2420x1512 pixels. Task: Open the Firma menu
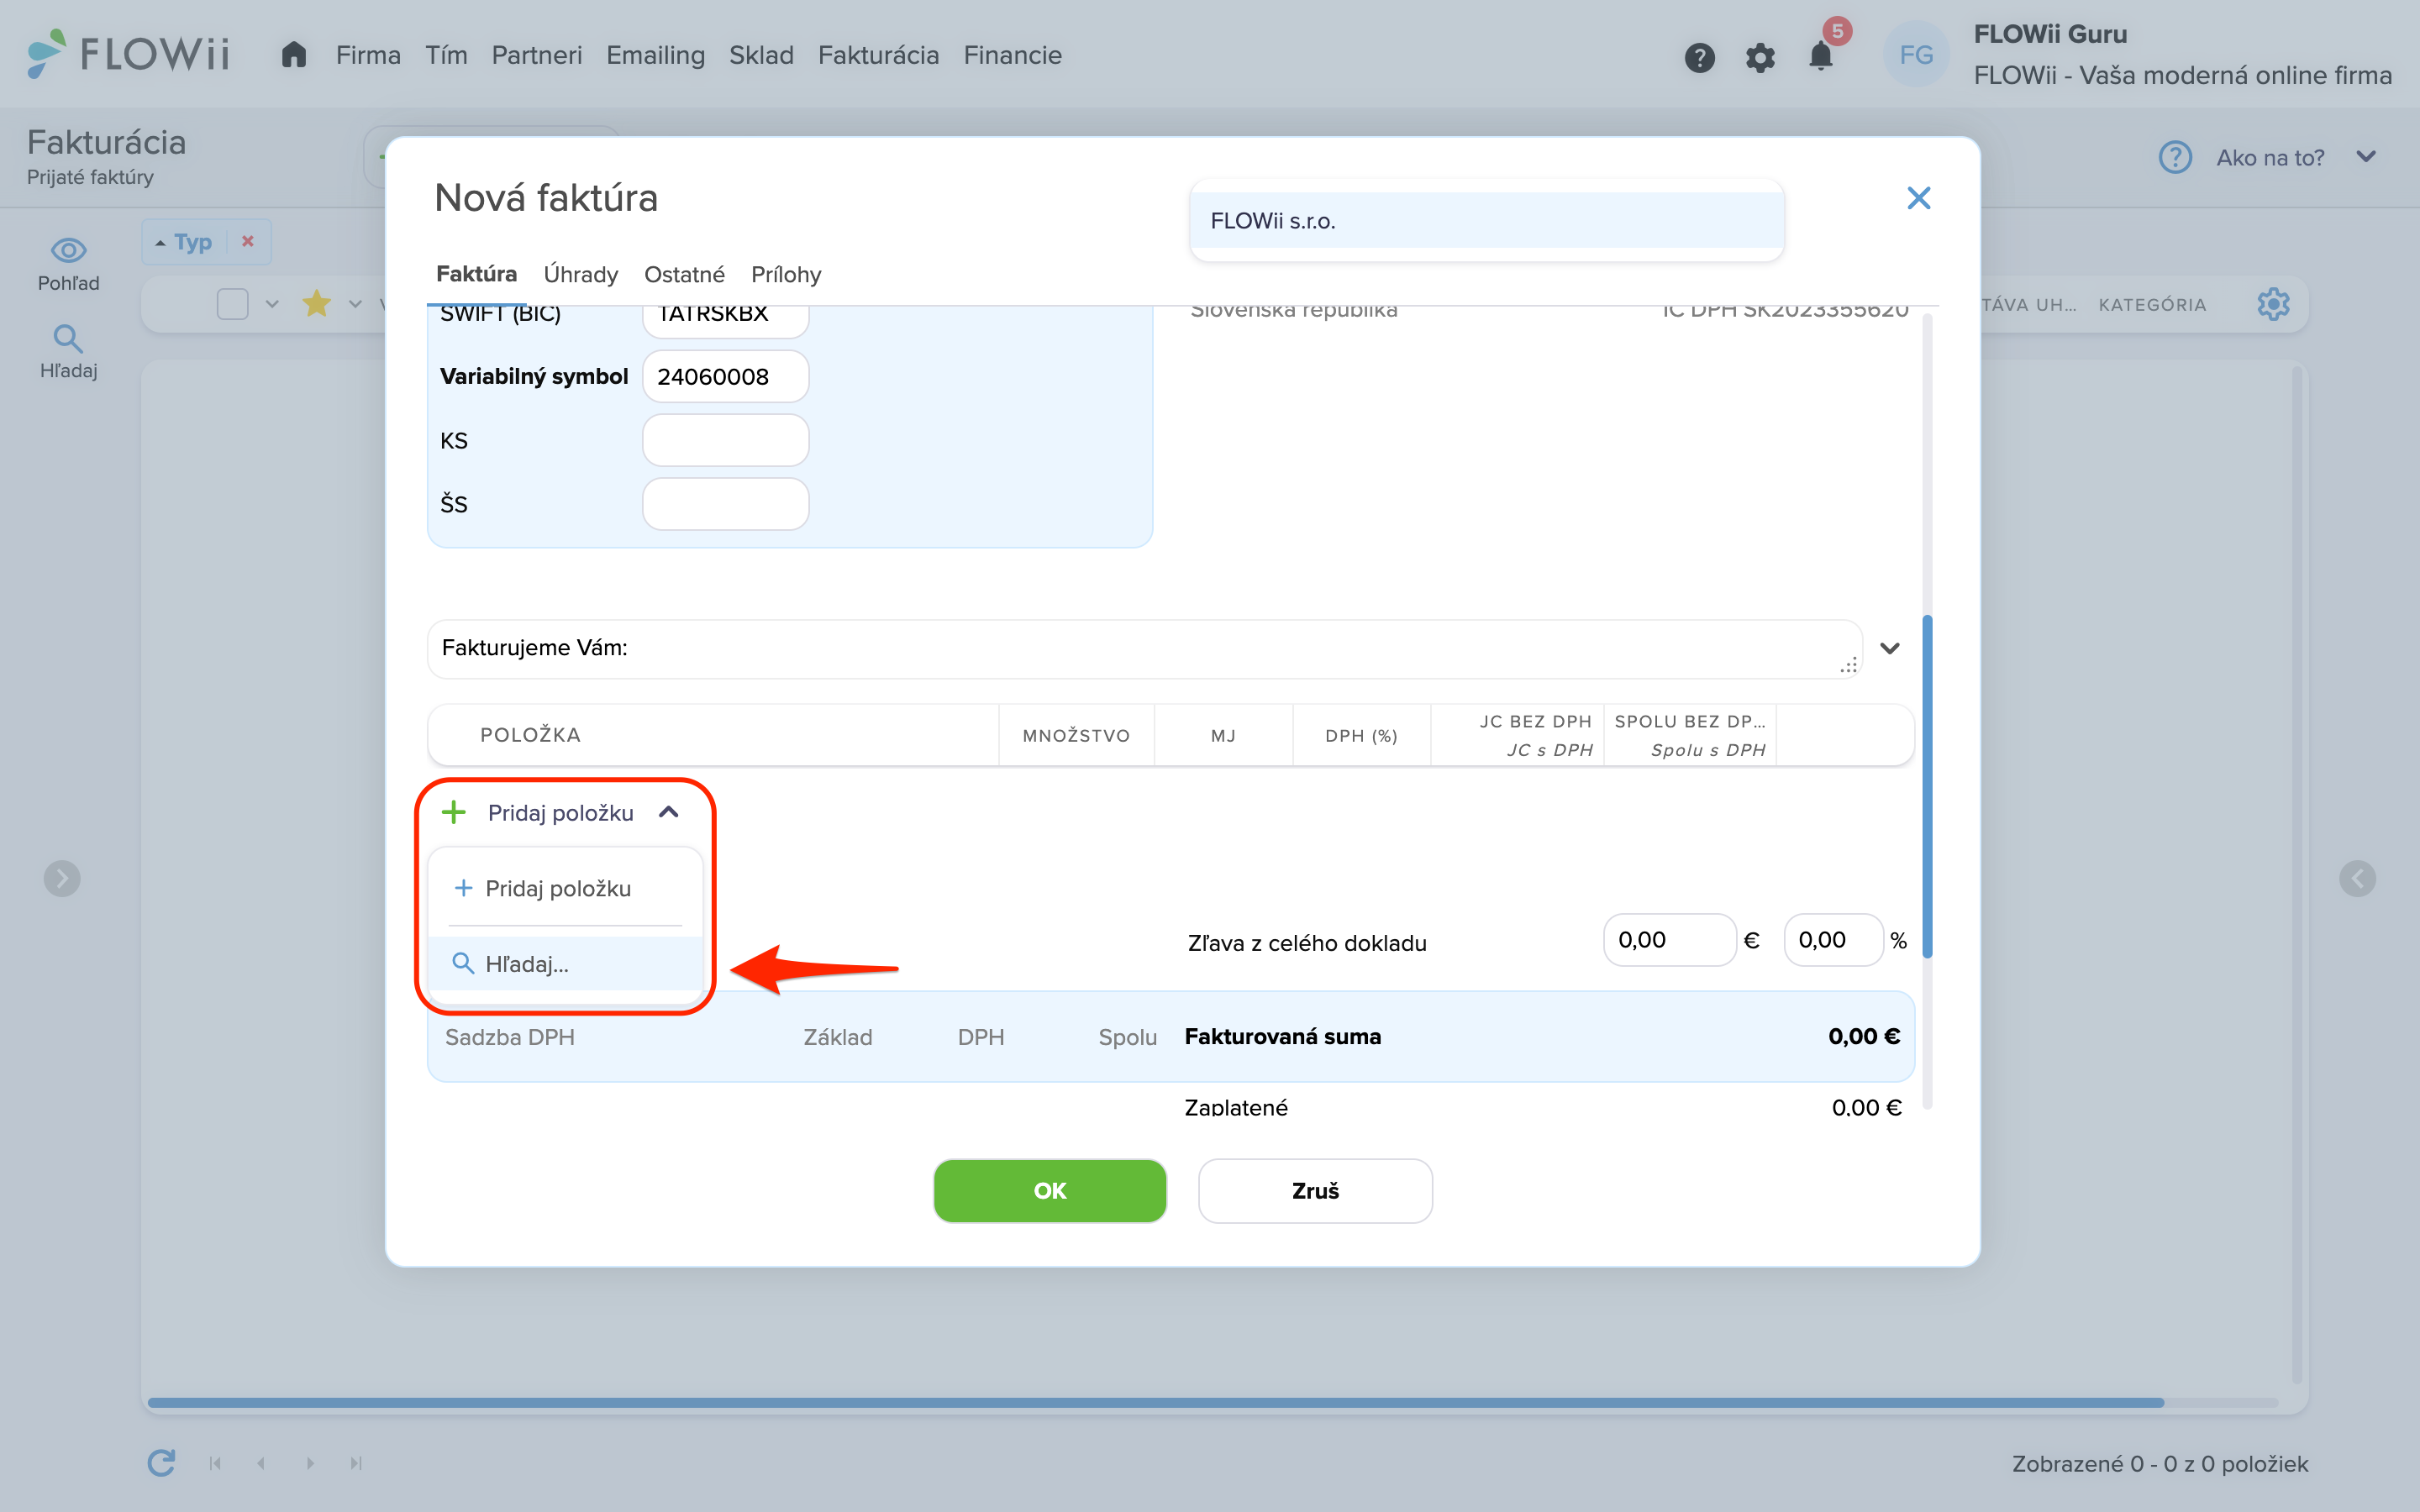coord(368,55)
